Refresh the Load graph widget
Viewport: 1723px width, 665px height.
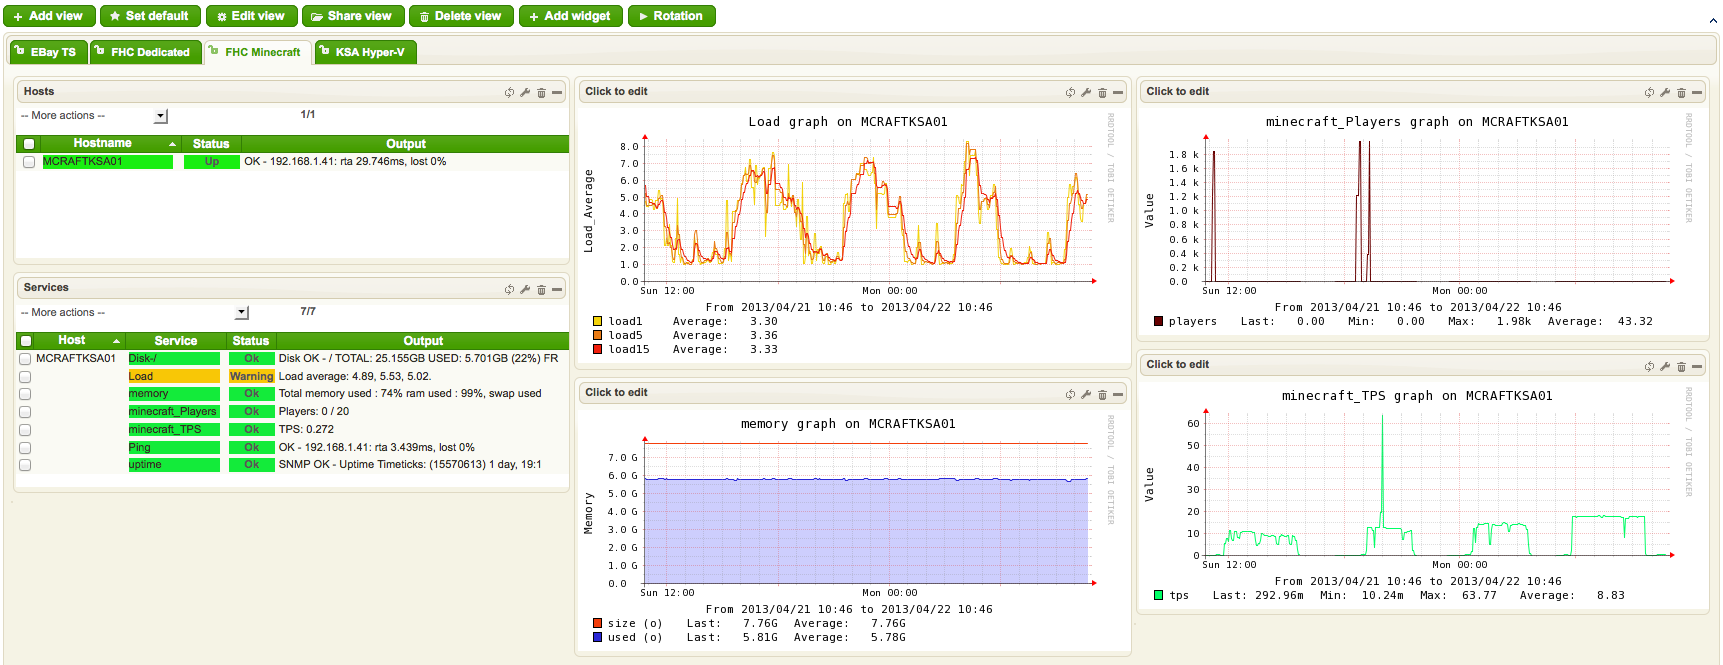(x=1070, y=92)
